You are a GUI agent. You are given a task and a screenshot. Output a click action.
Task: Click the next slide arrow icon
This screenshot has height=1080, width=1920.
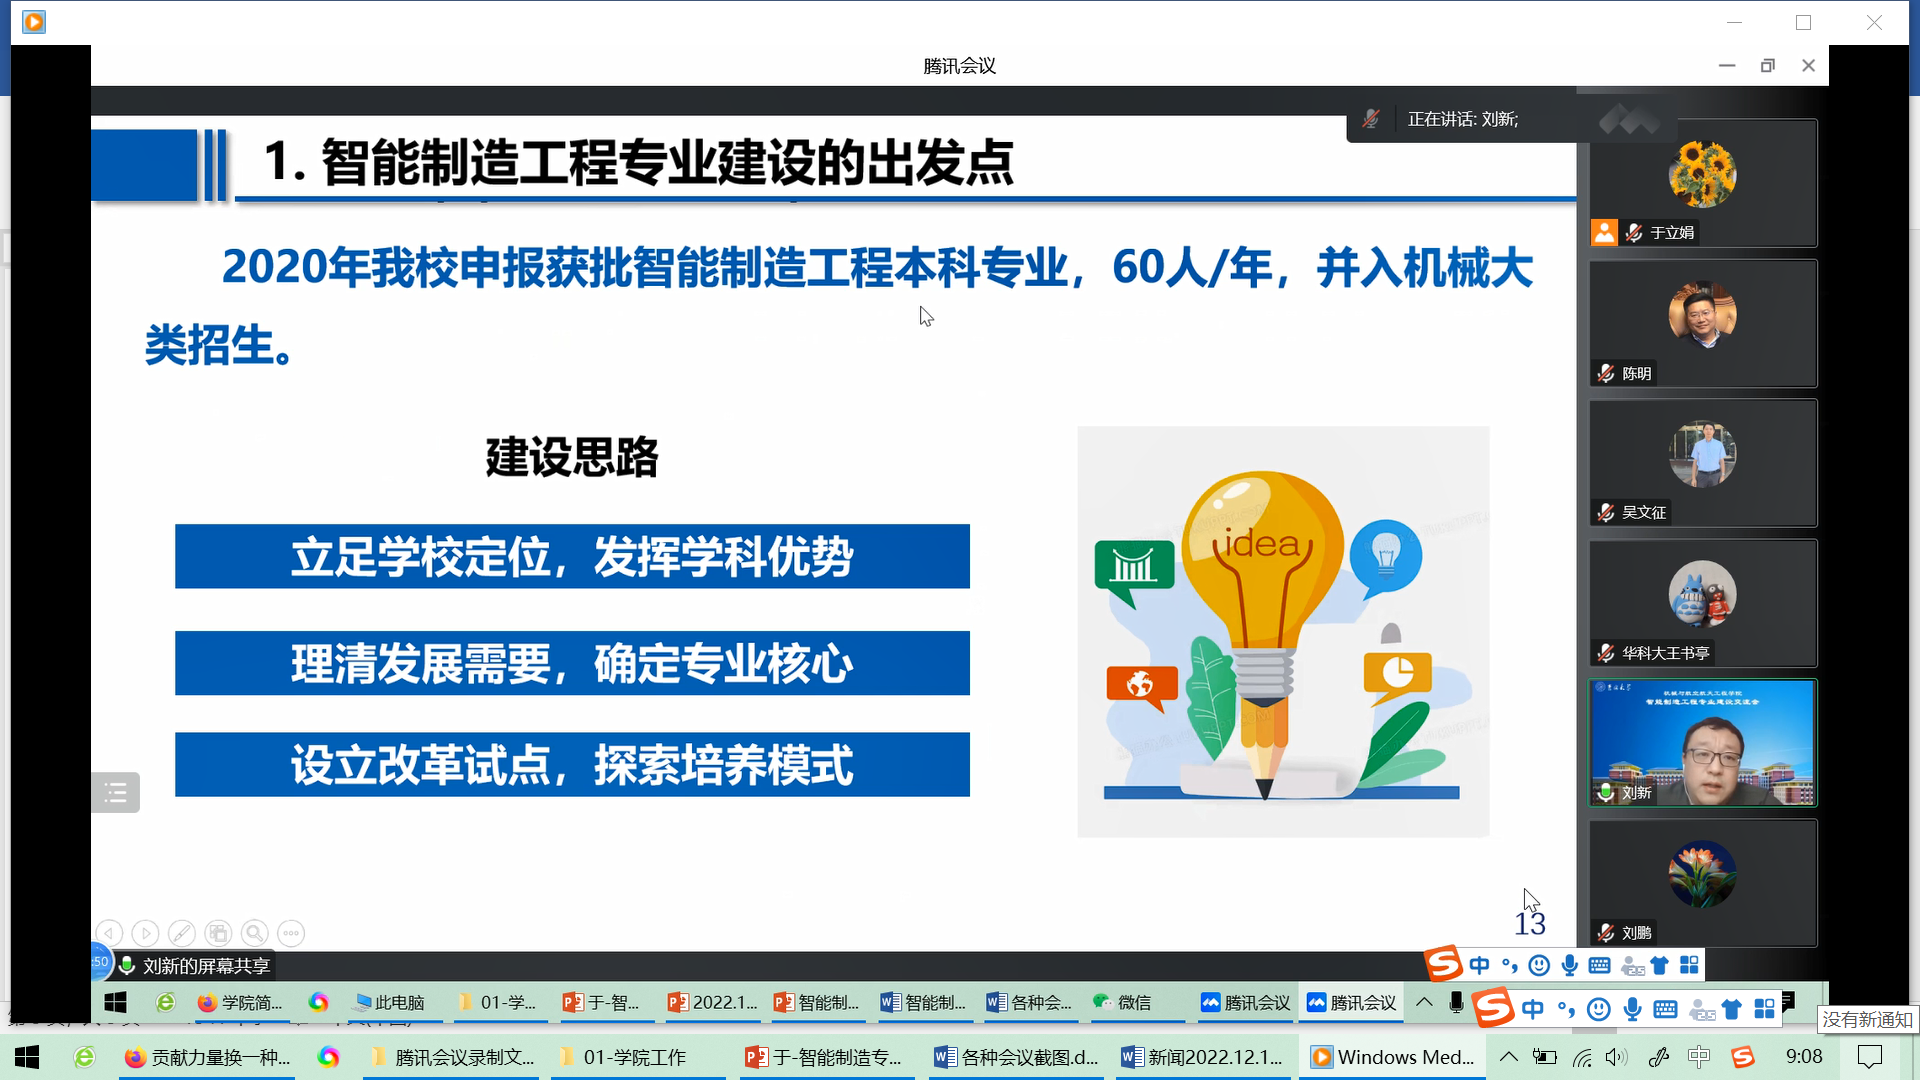145,933
